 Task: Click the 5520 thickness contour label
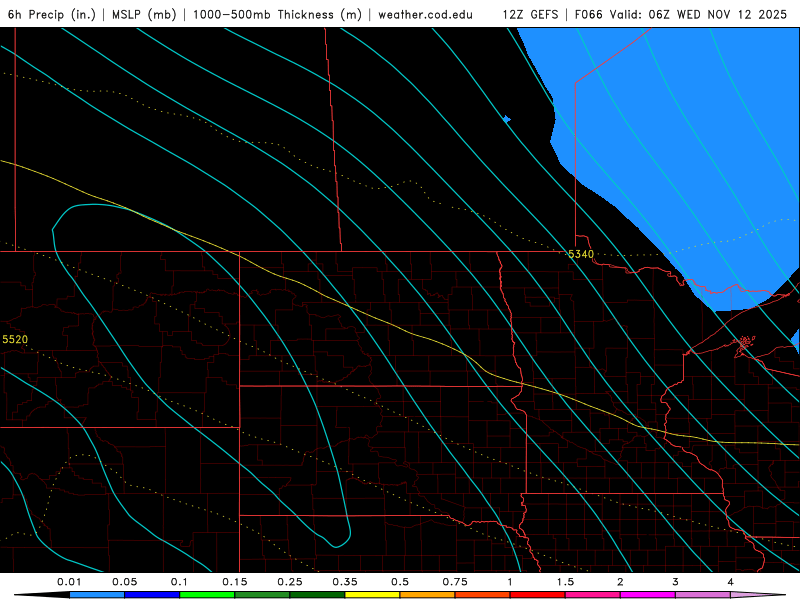point(15,339)
